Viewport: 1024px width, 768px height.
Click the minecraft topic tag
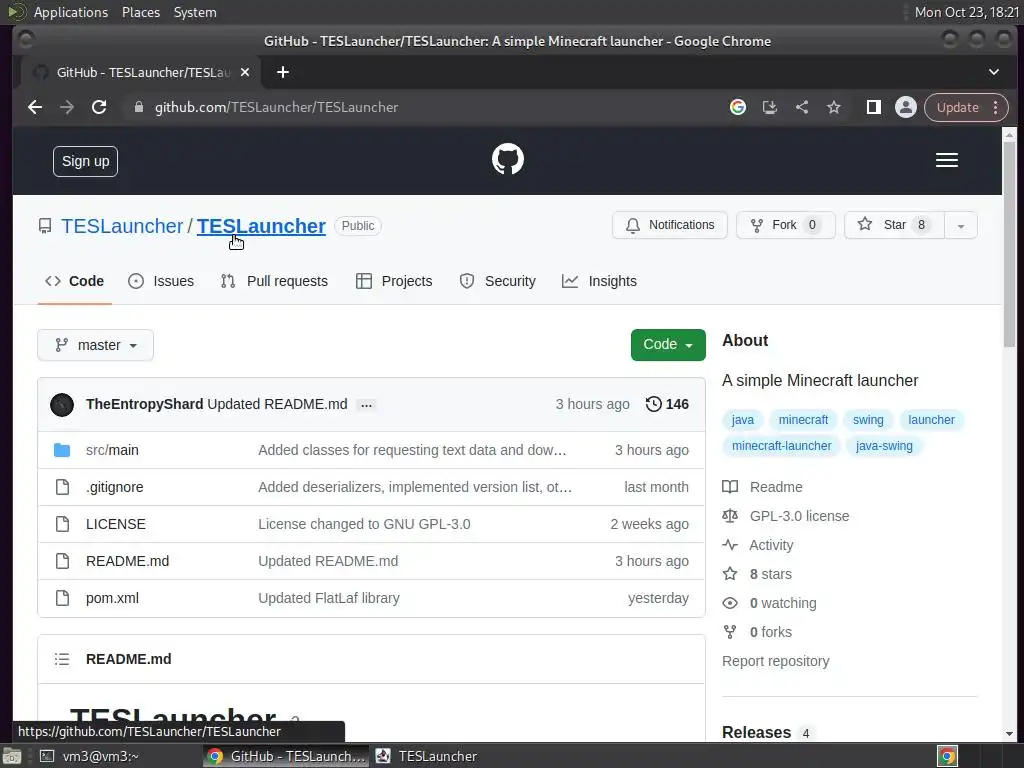[803, 420]
